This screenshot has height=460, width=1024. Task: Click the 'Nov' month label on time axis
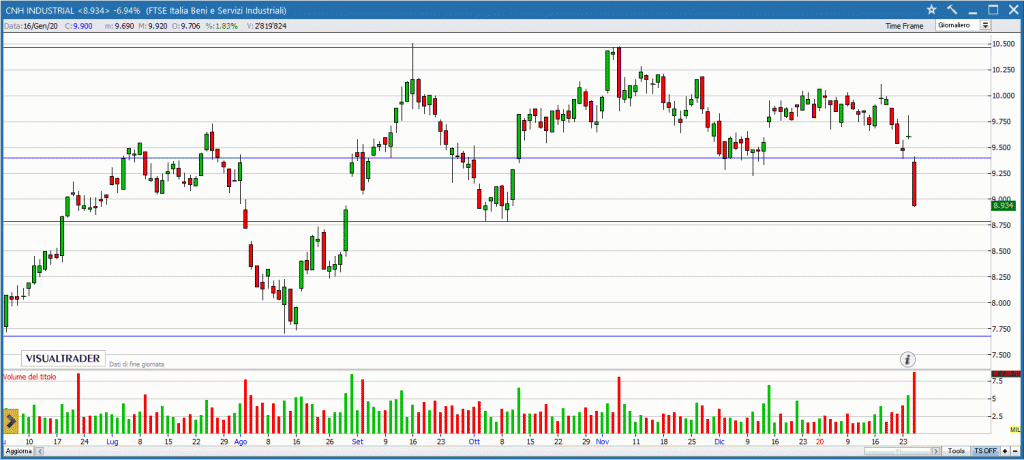point(601,441)
